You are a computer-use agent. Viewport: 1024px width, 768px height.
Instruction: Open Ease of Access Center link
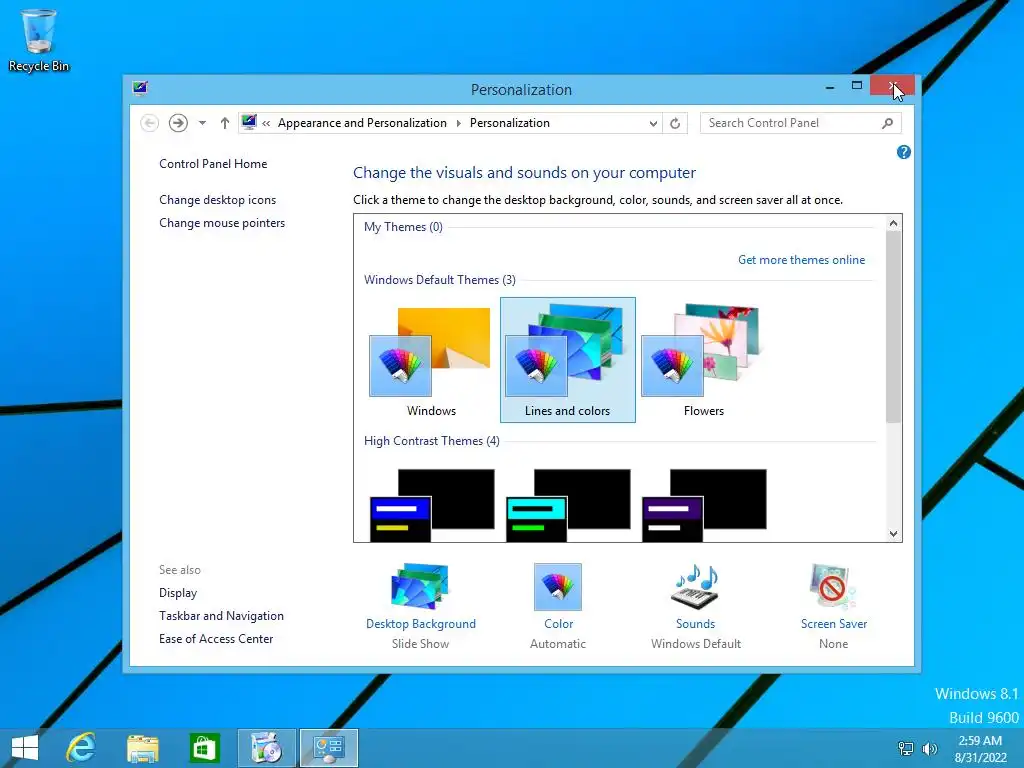[x=216, y=639]
